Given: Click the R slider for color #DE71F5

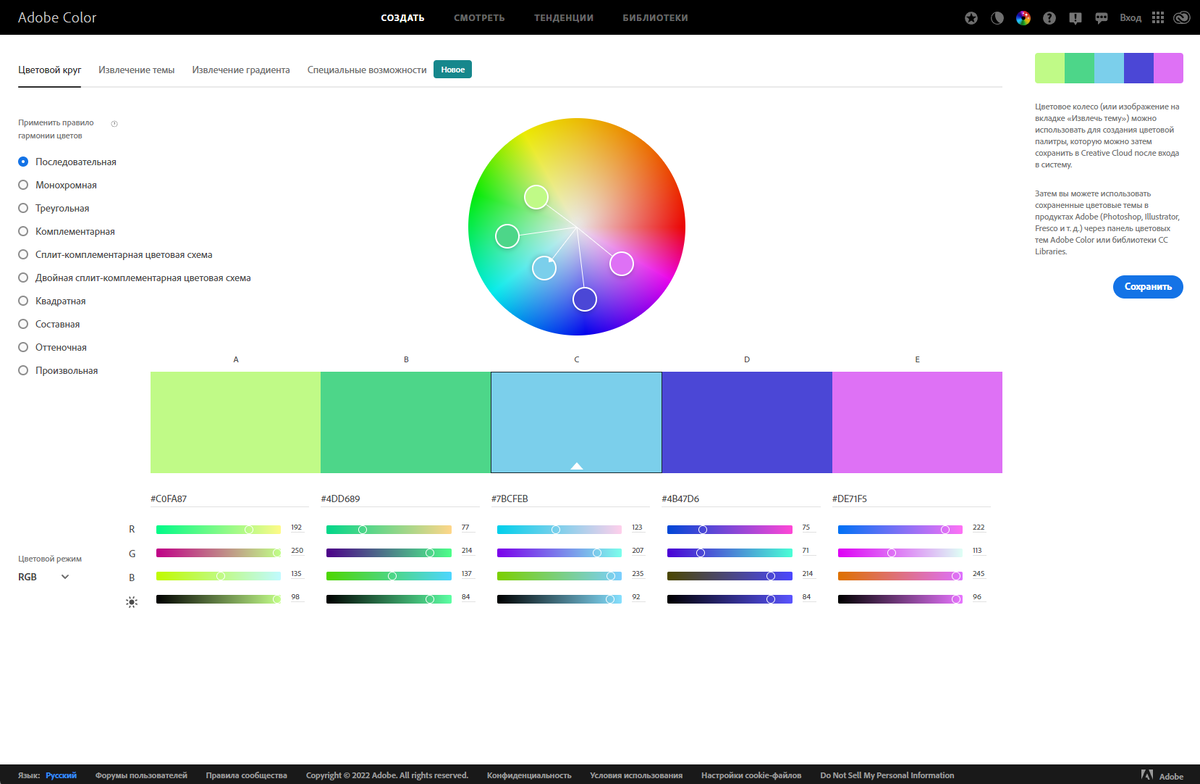Looking at the screenshot, I should tap(900, 529).
